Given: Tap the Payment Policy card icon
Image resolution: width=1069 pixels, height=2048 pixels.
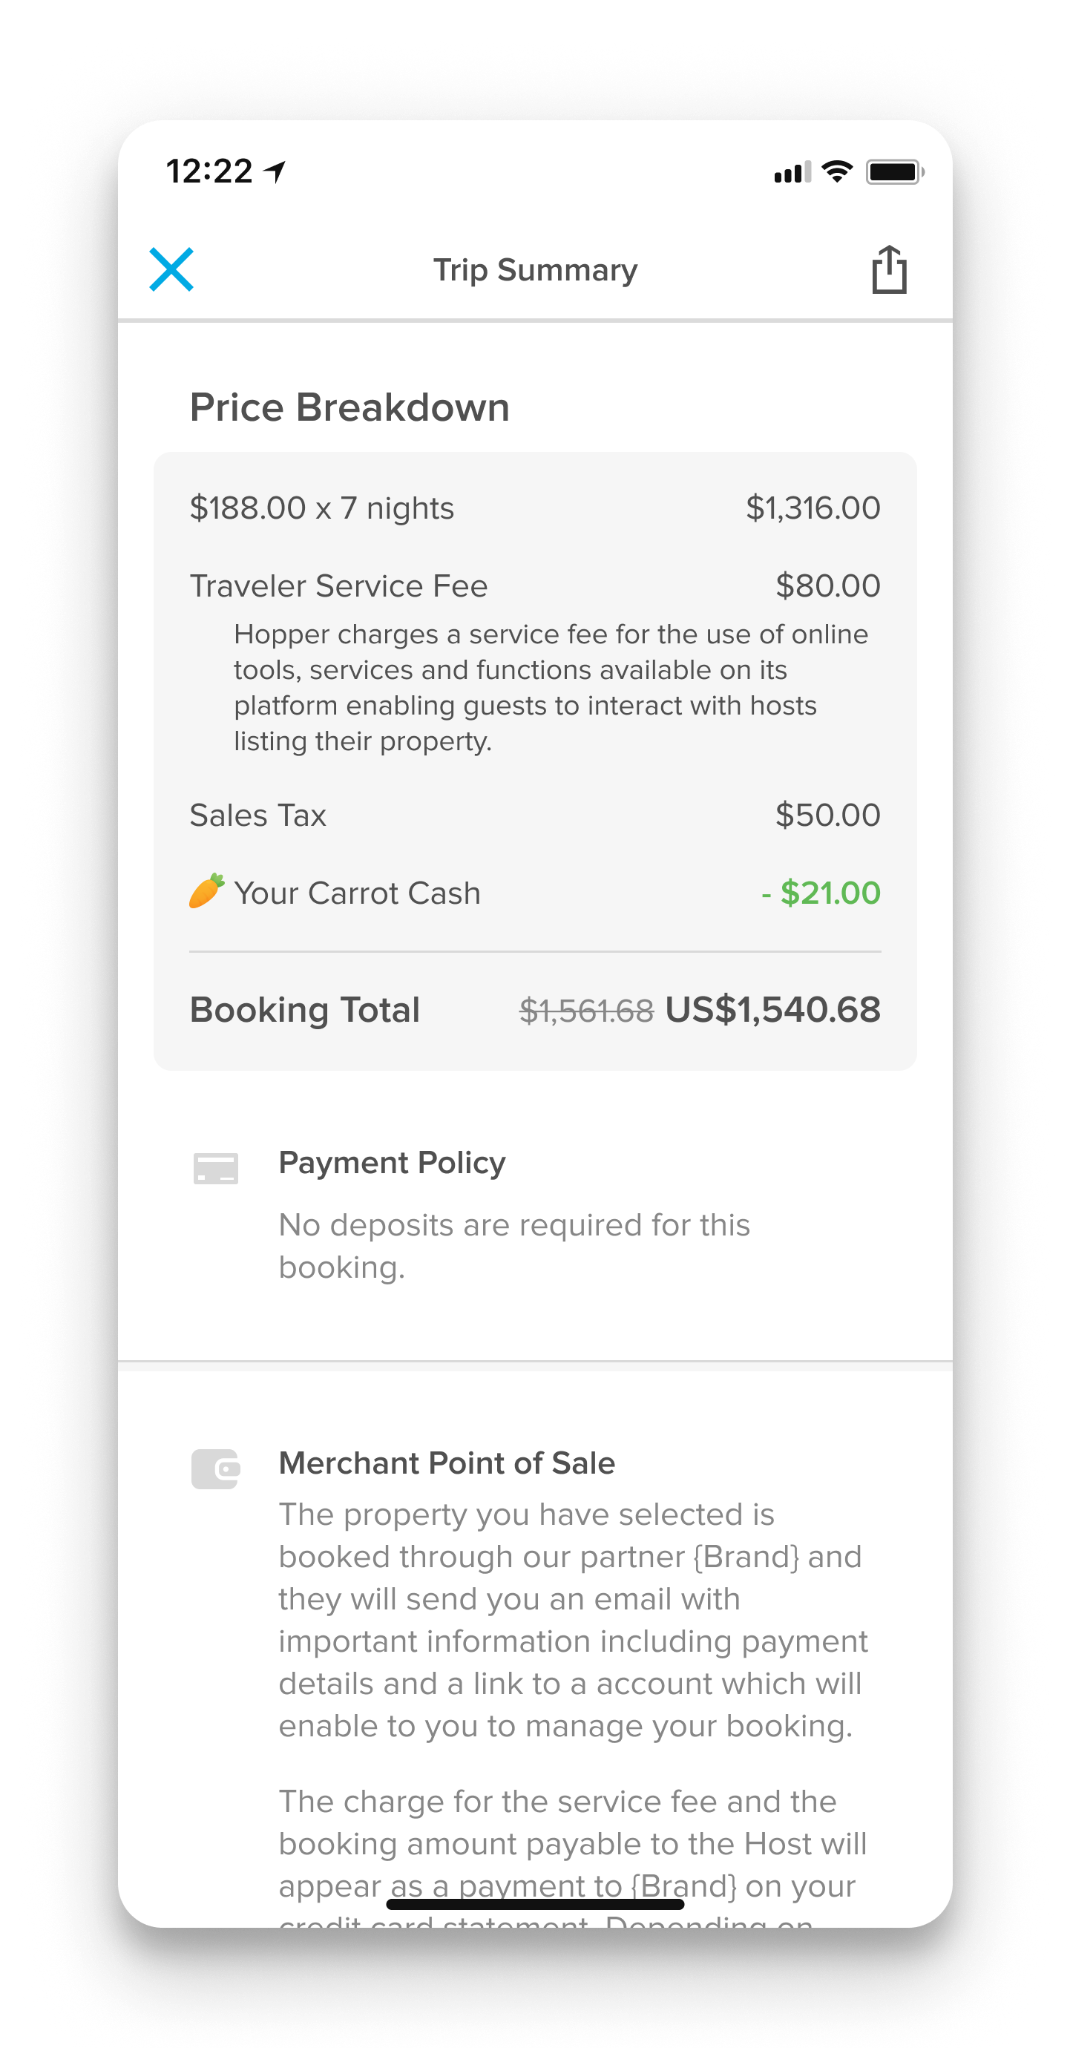Looking at the screenshot, I should pos(215,1168).
